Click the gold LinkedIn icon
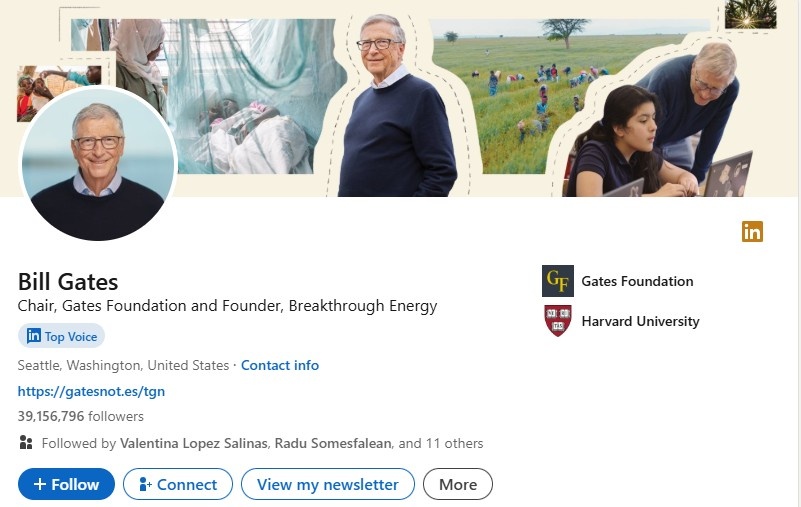Image resolution: width=801 pixels, height=507 pixels. [752, 232]
